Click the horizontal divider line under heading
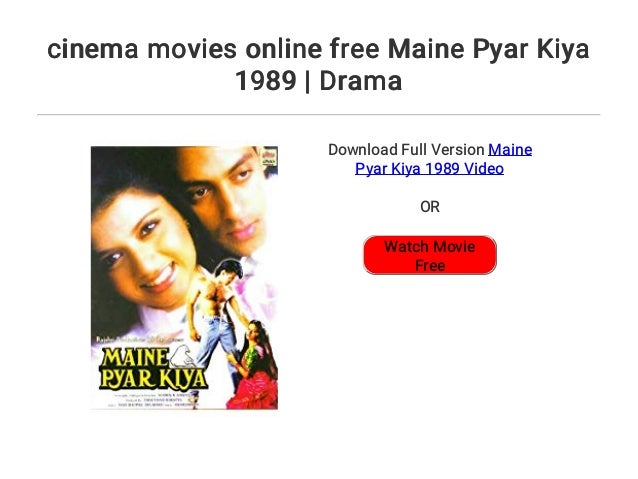Screen dimensions: 638x479 (319, 115)
